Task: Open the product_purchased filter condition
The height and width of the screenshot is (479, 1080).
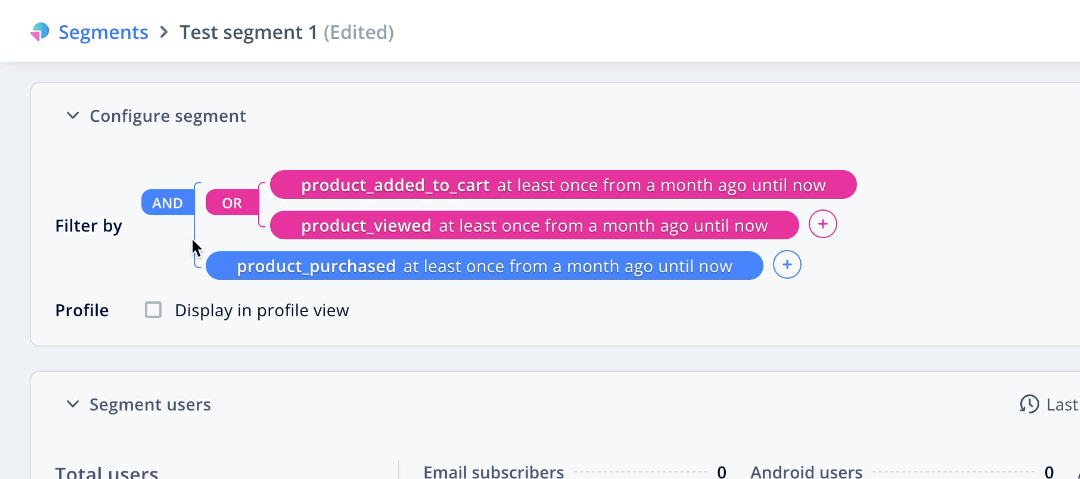Action: coord(484,266)
